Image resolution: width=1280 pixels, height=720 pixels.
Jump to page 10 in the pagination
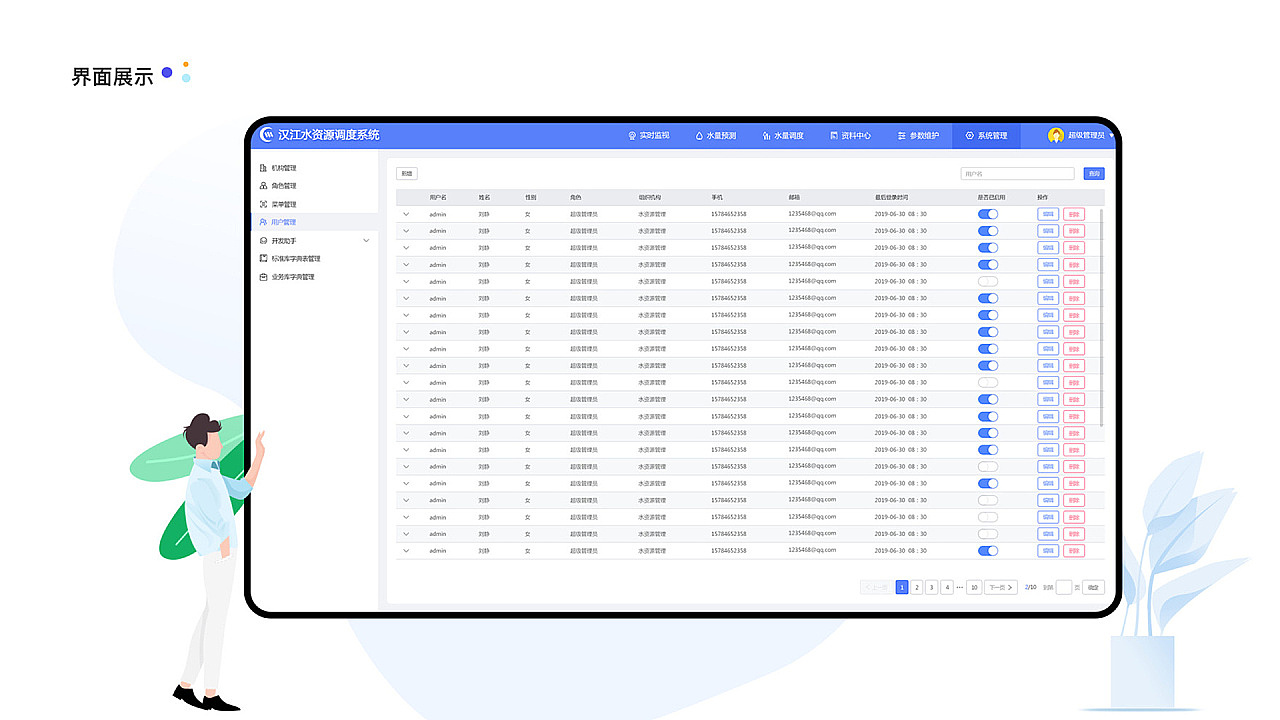pos(974,587)
